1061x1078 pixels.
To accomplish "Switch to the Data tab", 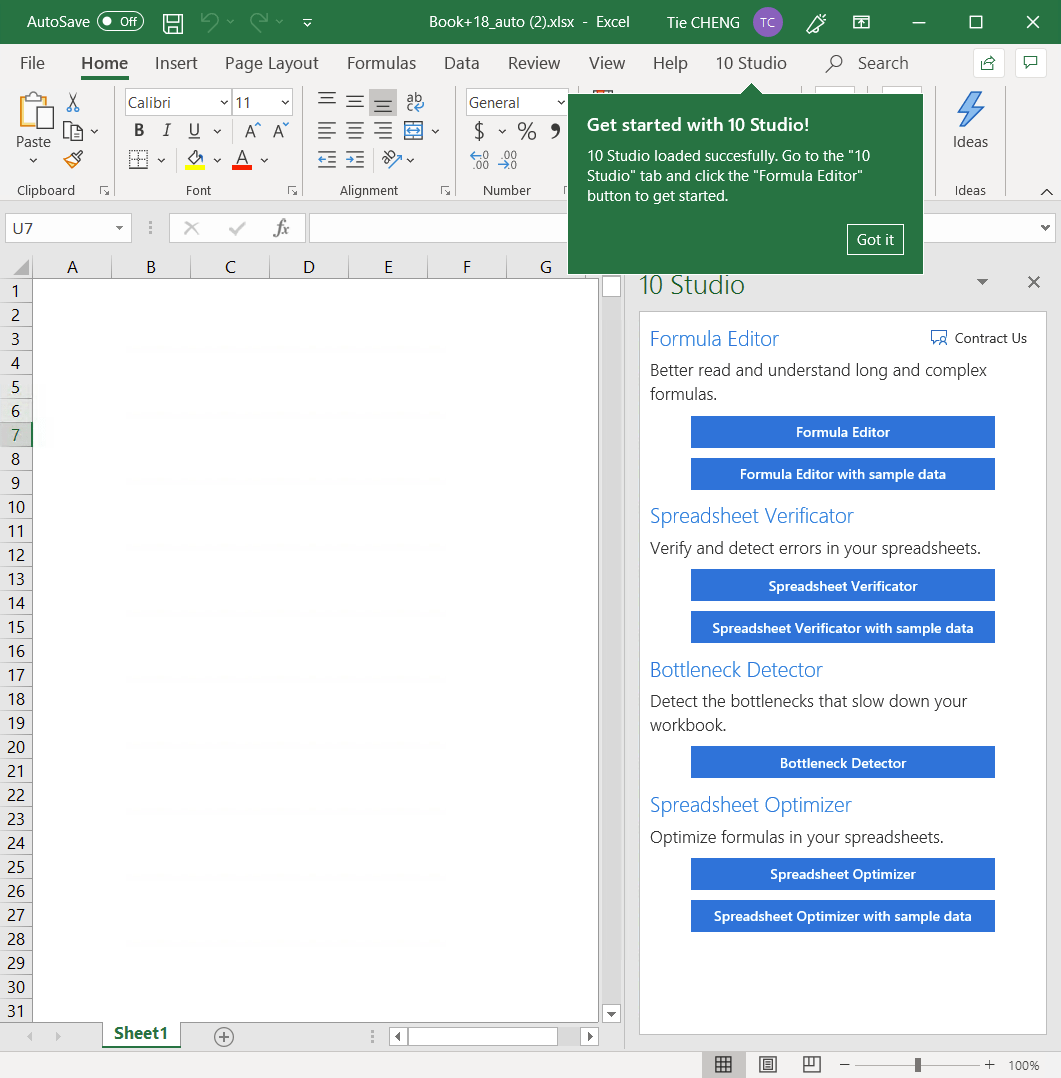I will click(x=461, y=63).
